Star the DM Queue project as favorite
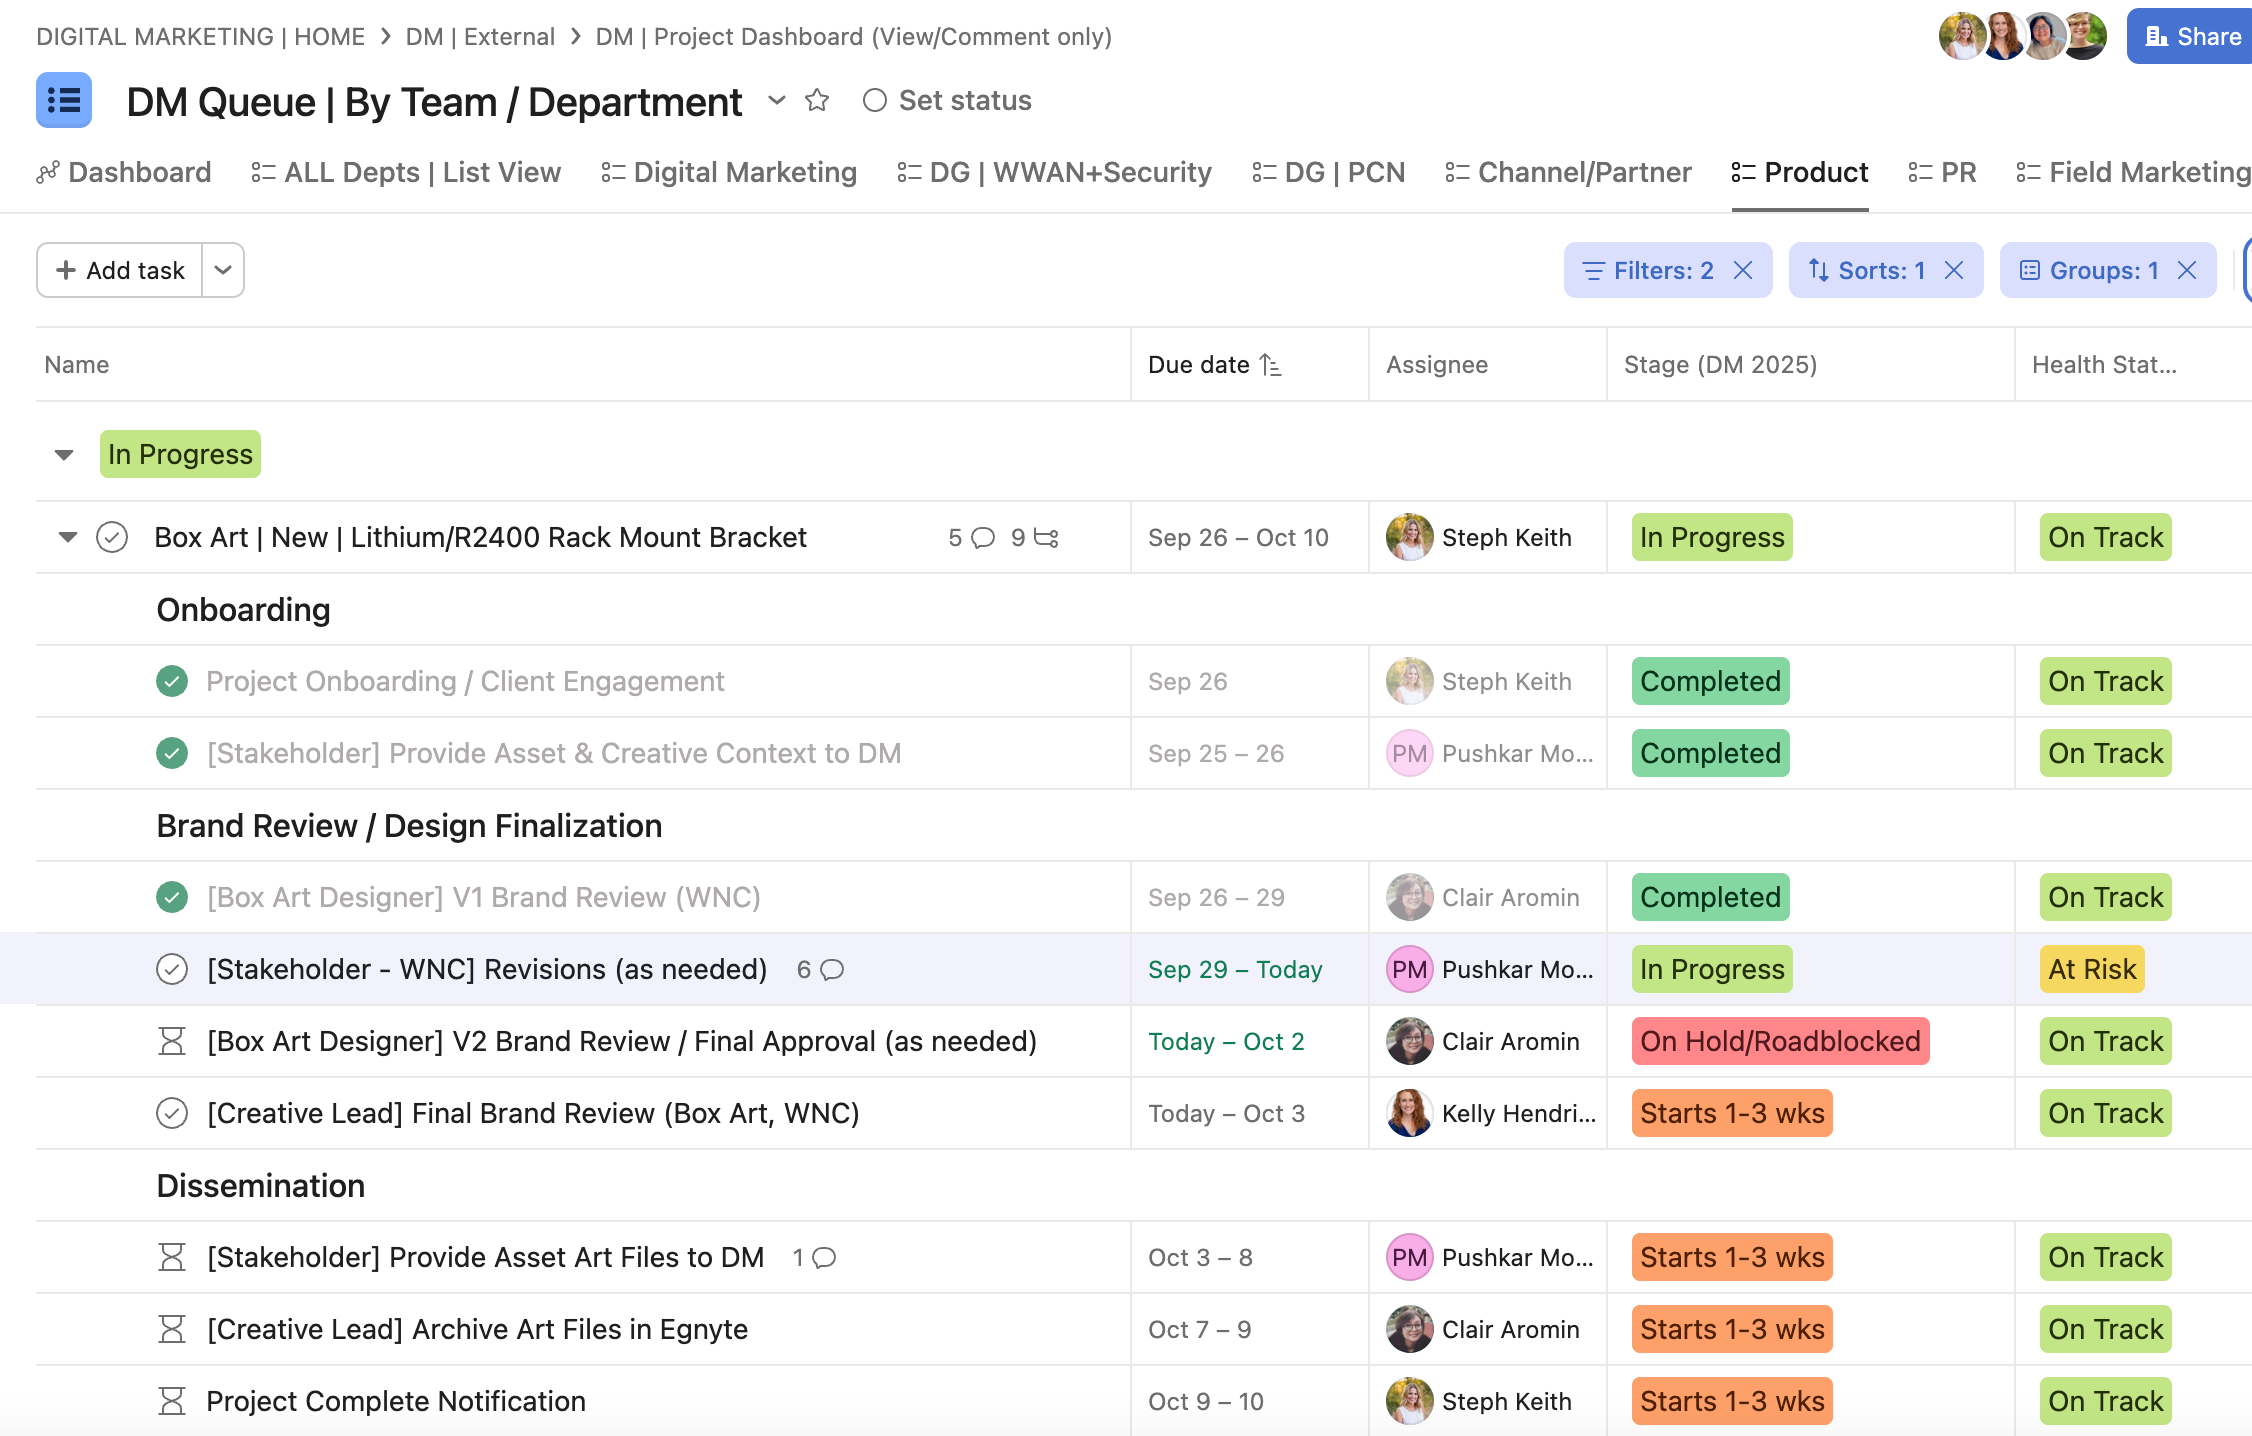Image resolution: width=2252 pixels, height=1436 pixels. coord(817,101)
